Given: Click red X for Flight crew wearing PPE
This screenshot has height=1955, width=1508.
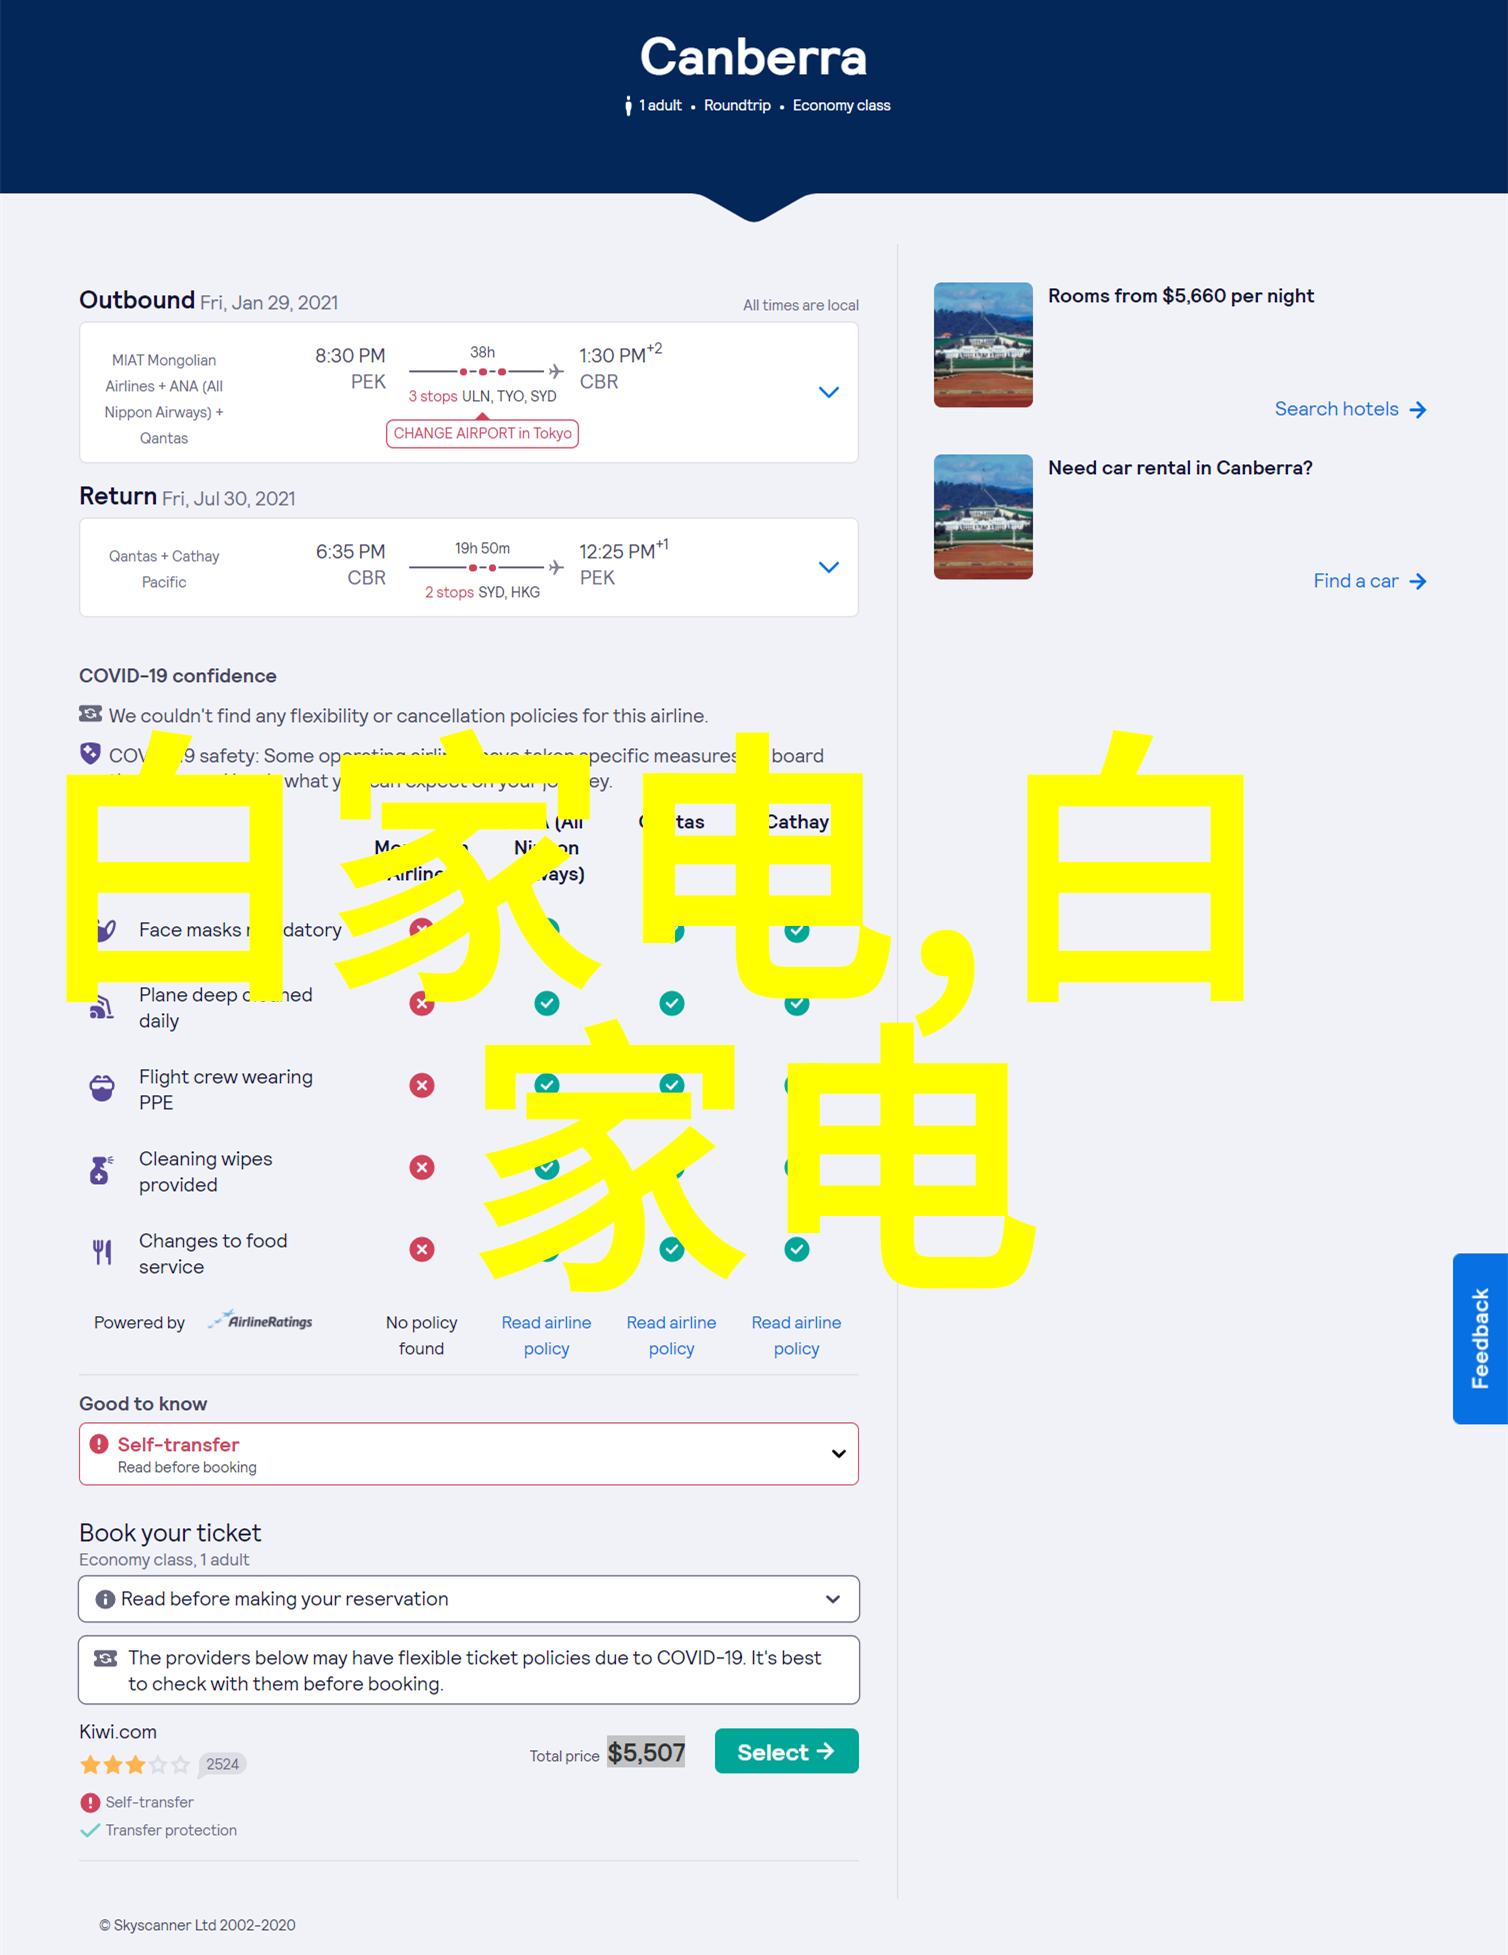Looking at the screenshot, I should pyautogui.click(x=422, y=1085).
